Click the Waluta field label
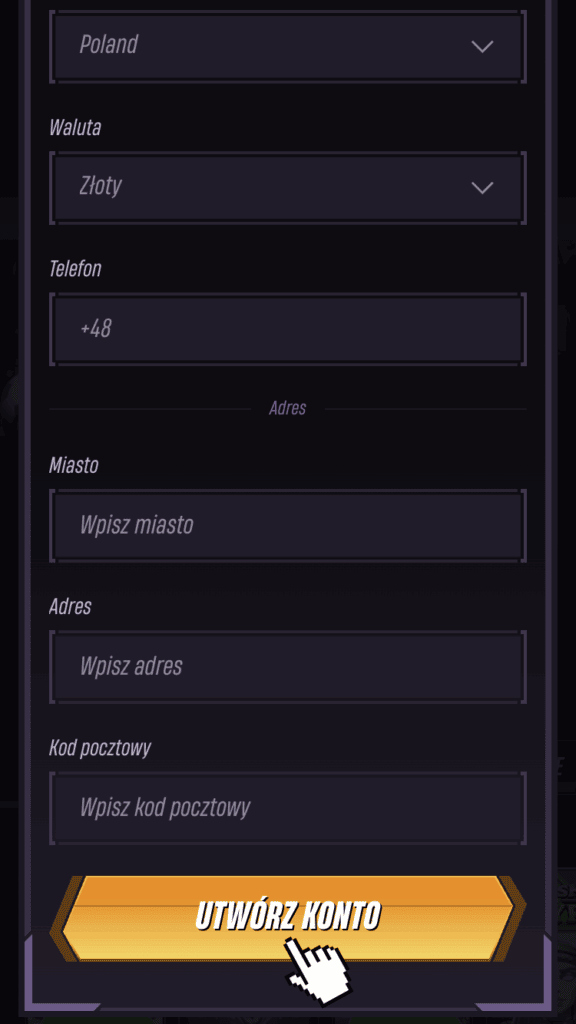Screen dimensions: 576x1024 [x=75, y=127]
